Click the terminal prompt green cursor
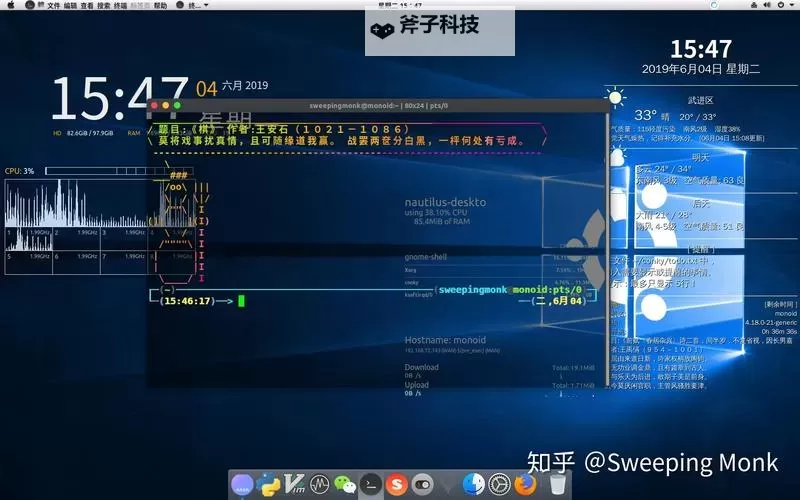The image size is (800, 500). point(241,301)
